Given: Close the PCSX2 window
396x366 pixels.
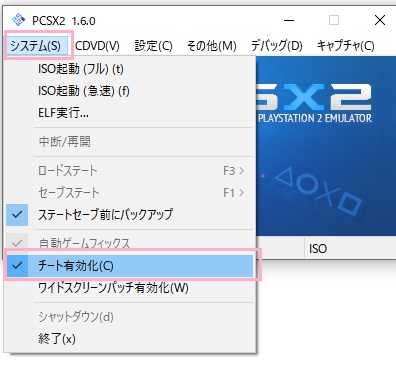Looking at the screenshot, I should tap(380, 20).
